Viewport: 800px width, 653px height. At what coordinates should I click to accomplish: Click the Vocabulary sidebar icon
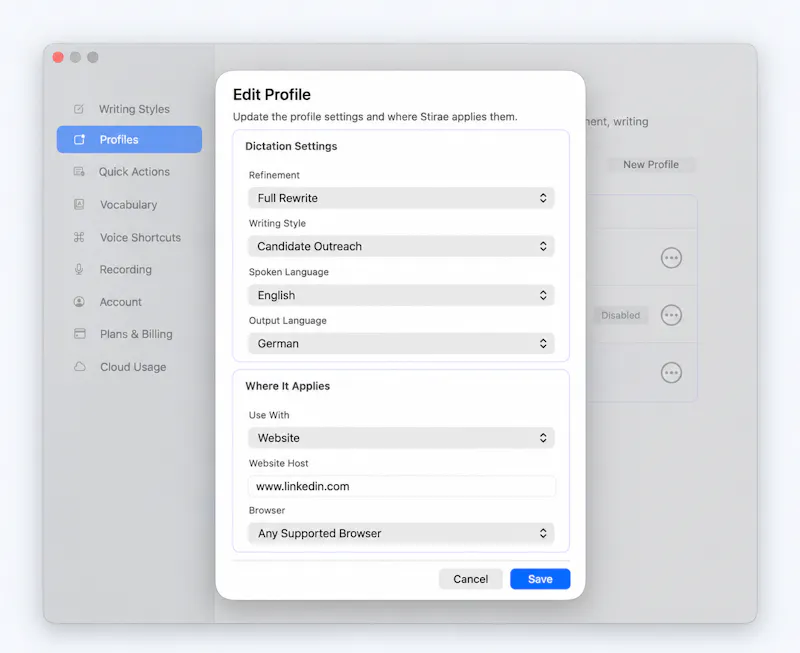tap(79, 205)
